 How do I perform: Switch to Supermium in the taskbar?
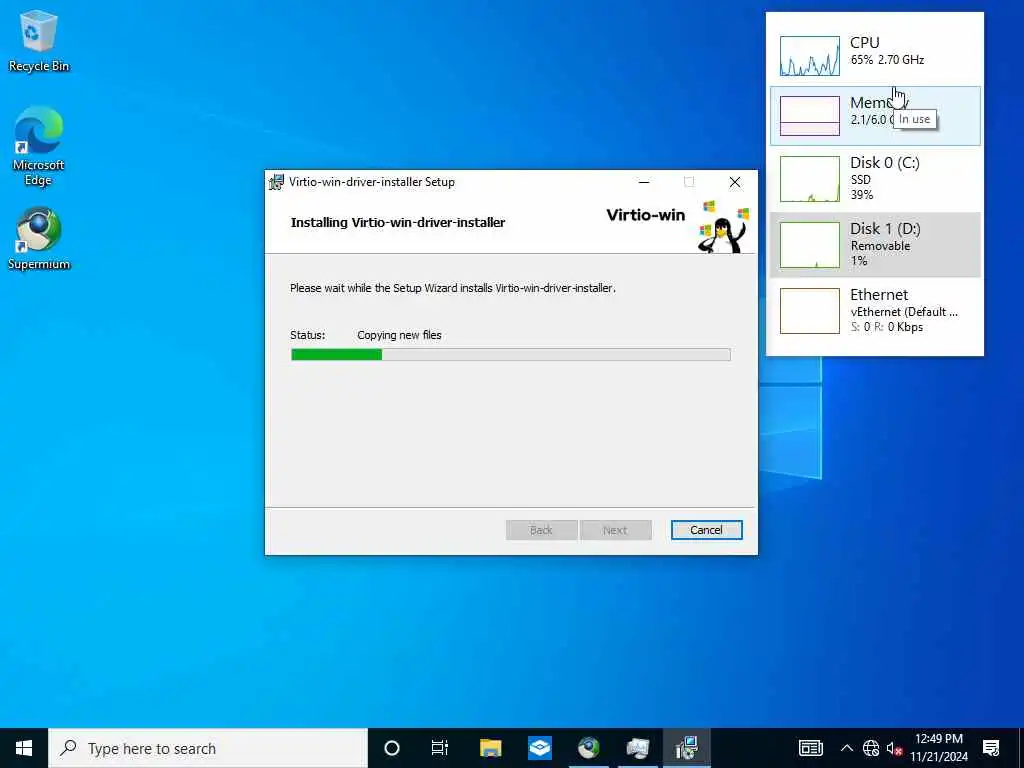tap(588, 748)
